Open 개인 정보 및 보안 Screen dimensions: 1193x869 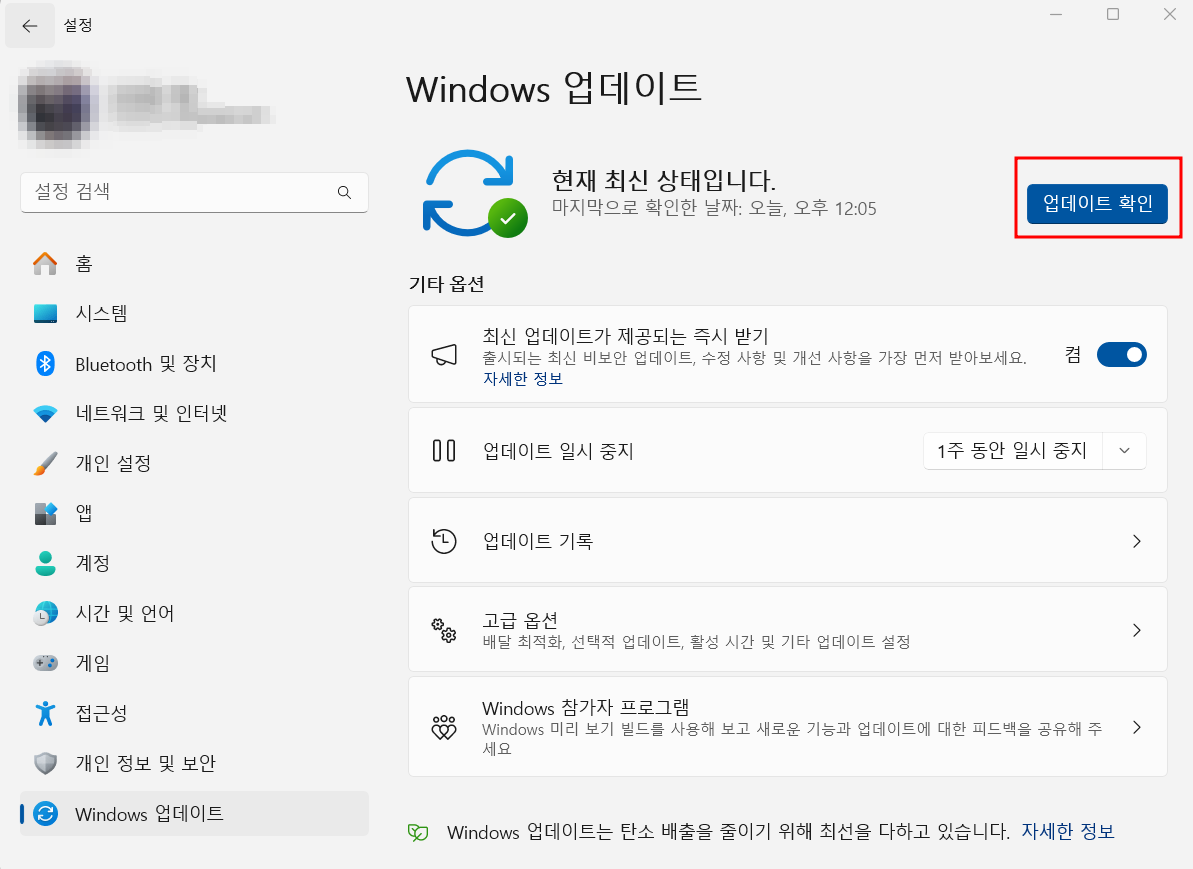[x=194, y=763]
